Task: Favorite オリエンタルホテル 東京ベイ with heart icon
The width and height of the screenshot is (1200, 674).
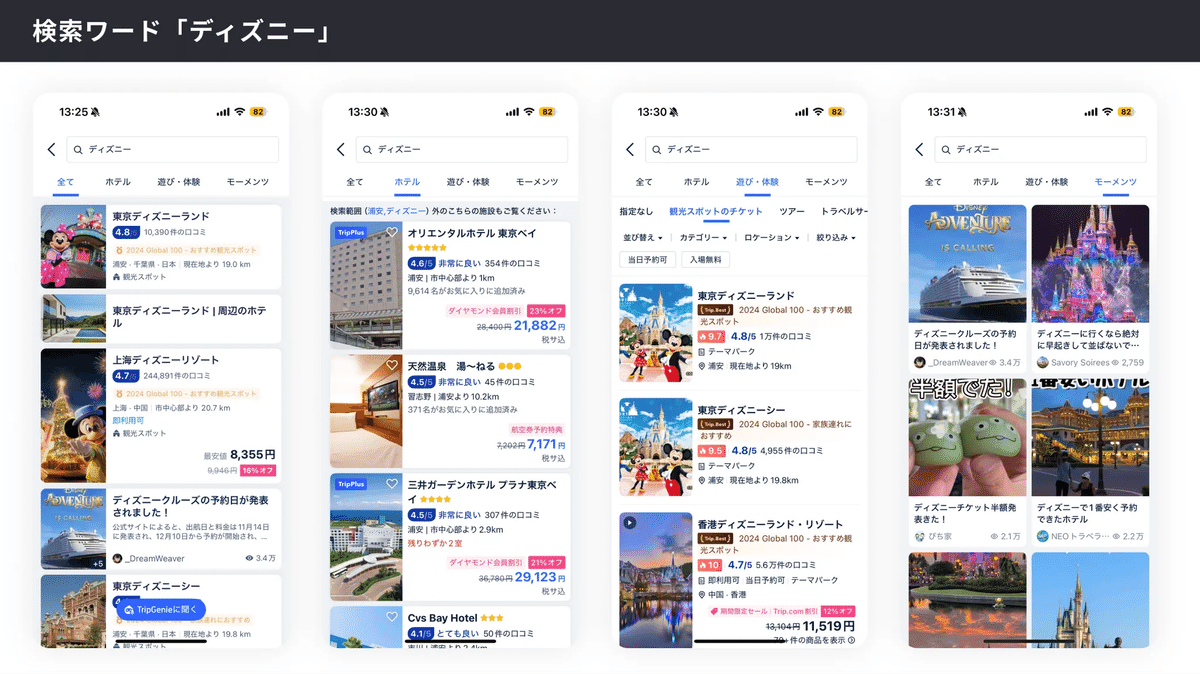Action: point(392,232)
